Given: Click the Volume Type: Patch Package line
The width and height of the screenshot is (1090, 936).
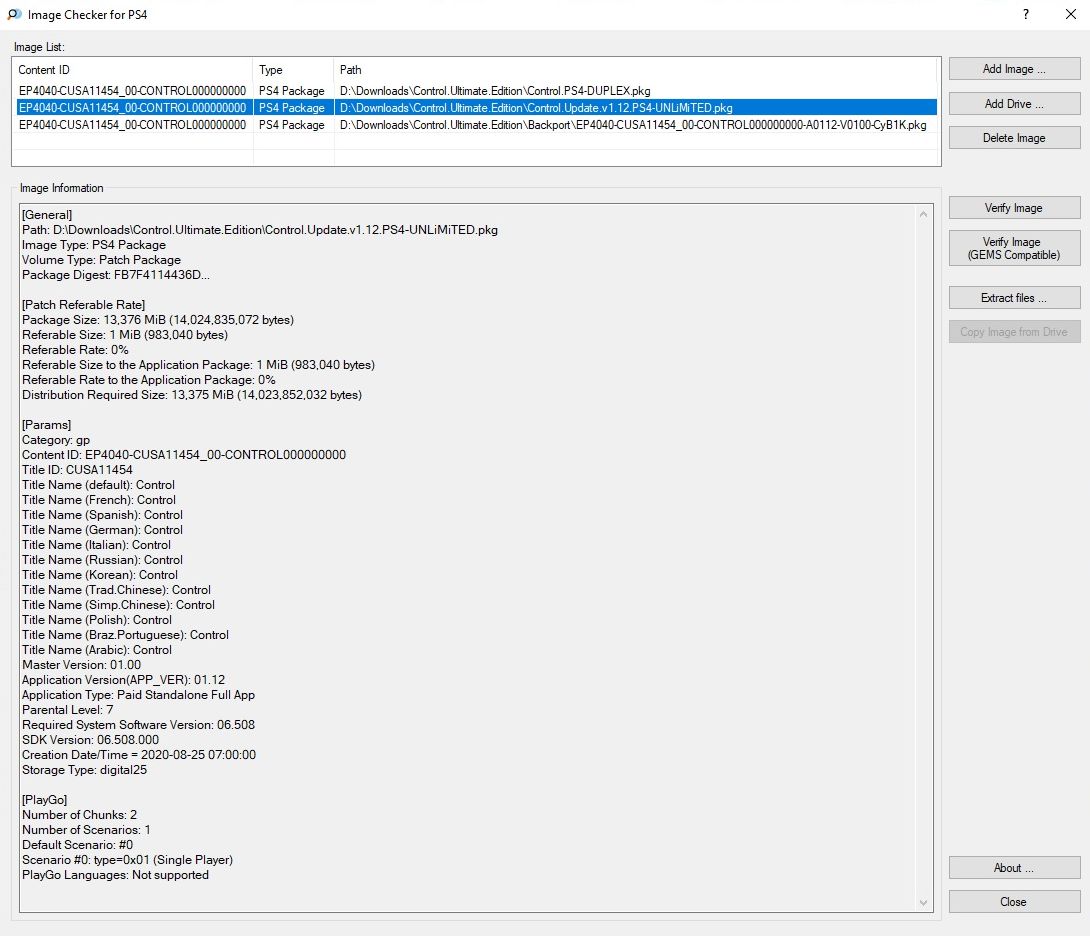Looking at the screenshot, I should (101, 260).
